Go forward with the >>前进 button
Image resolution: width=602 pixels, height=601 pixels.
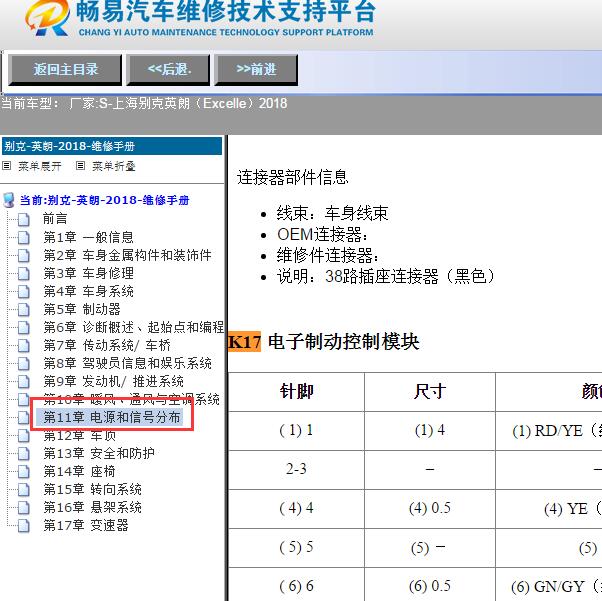(x=256, y=70)
